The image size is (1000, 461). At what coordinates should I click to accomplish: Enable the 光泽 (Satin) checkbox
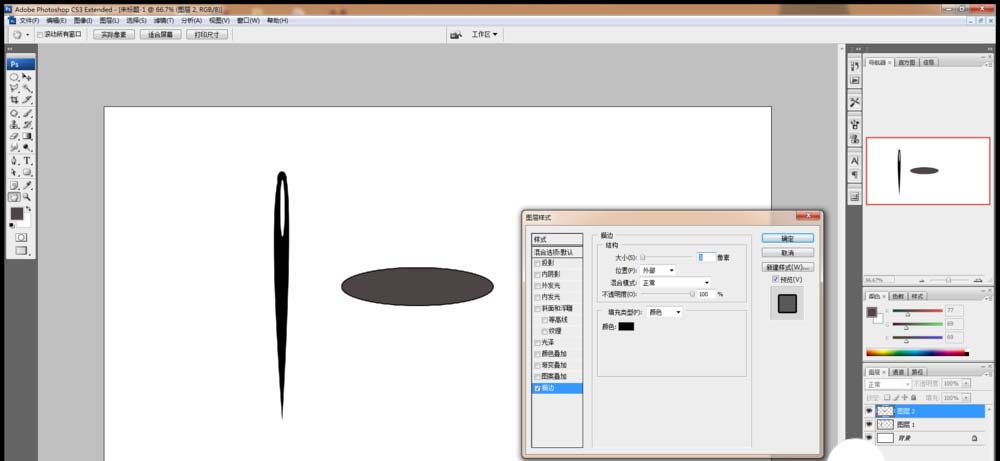click(537, 342)
